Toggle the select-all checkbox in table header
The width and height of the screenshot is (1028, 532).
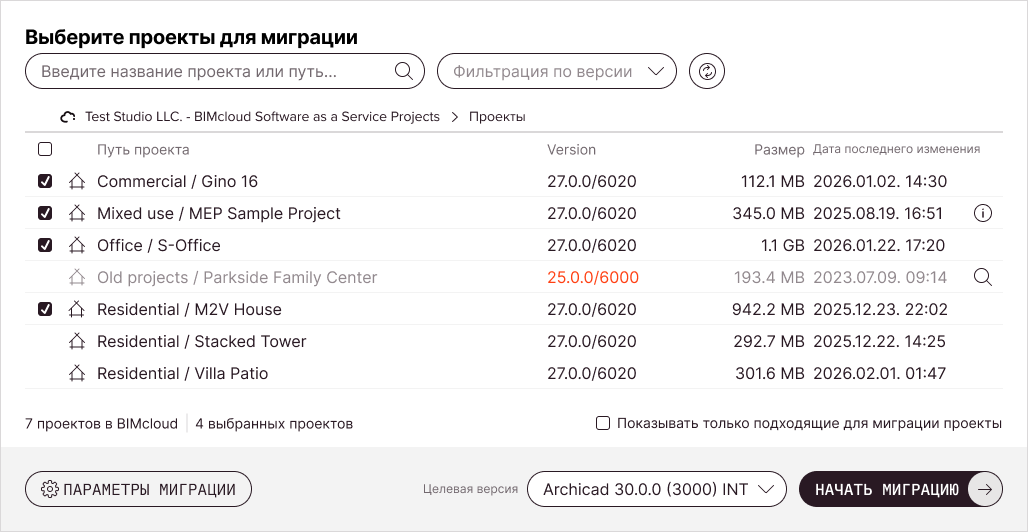(x=45, y=150)
